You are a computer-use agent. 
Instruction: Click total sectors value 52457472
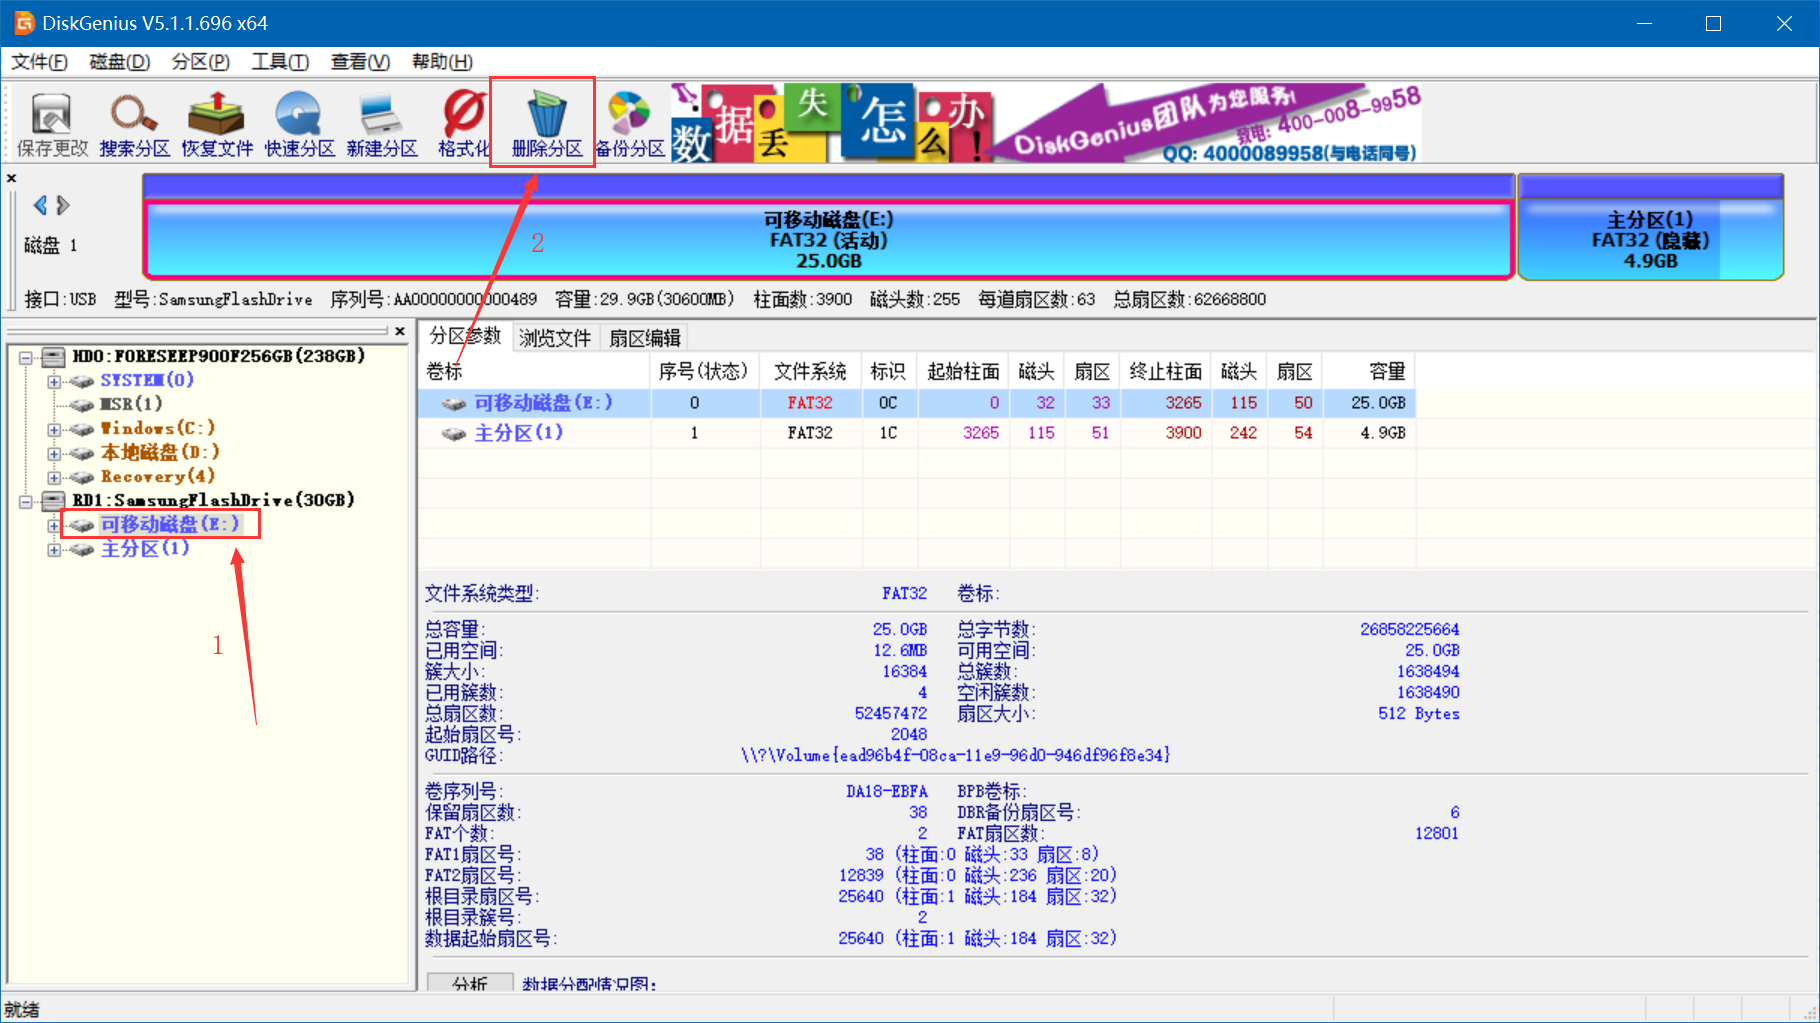pos(890,713)
